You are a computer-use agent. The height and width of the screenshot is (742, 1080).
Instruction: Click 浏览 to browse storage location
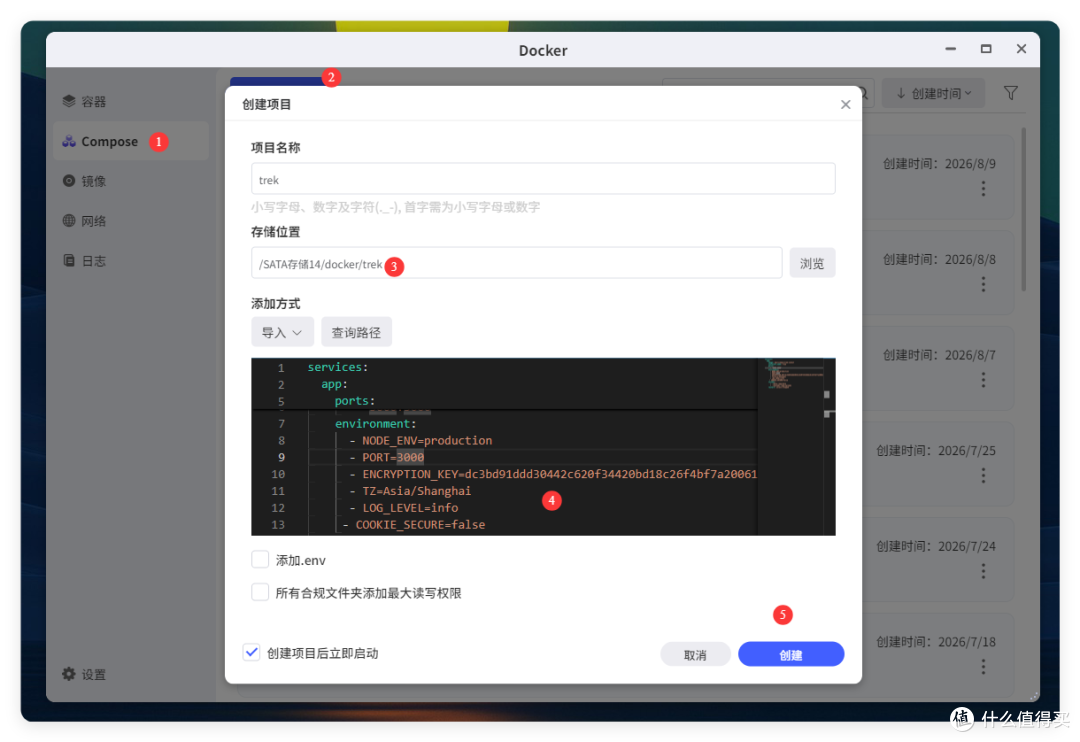[x=812, y=263]
